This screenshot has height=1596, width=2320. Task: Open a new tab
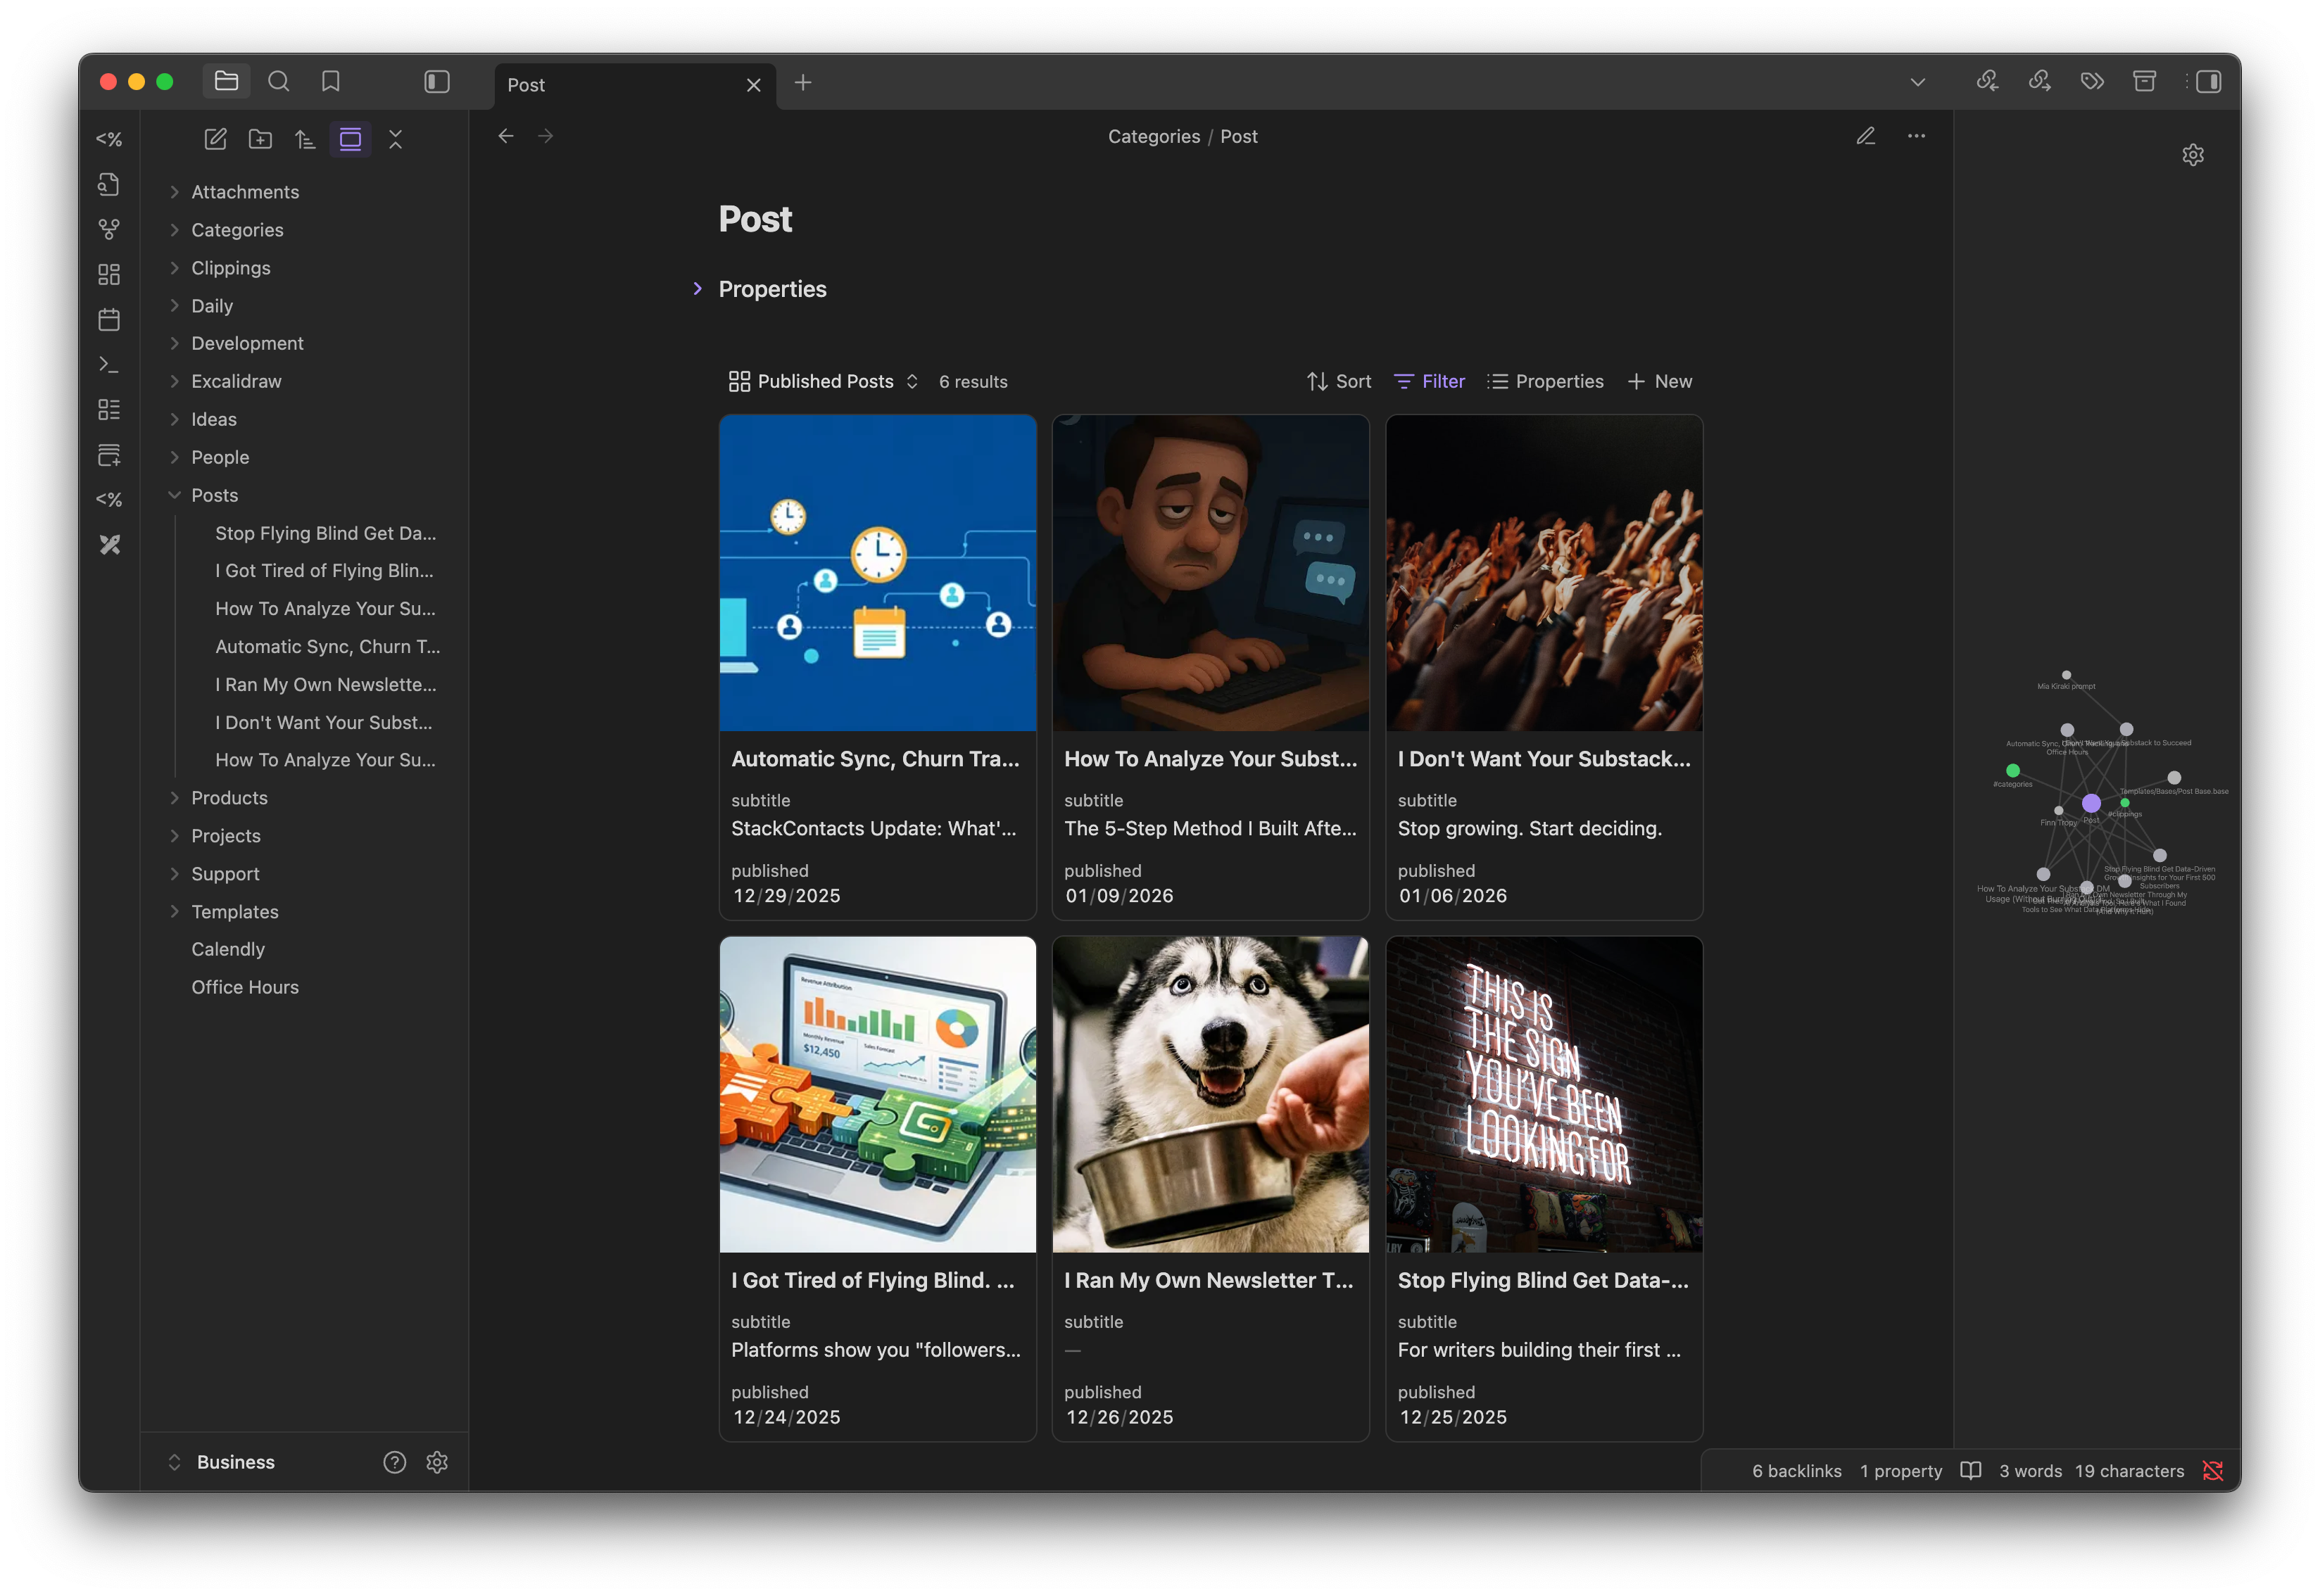[803, 83]
